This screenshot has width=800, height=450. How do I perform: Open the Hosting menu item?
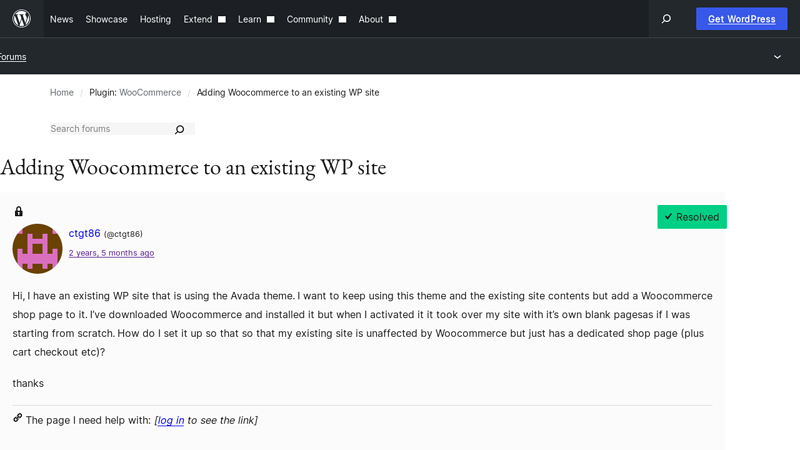click(x=155, y=19)
